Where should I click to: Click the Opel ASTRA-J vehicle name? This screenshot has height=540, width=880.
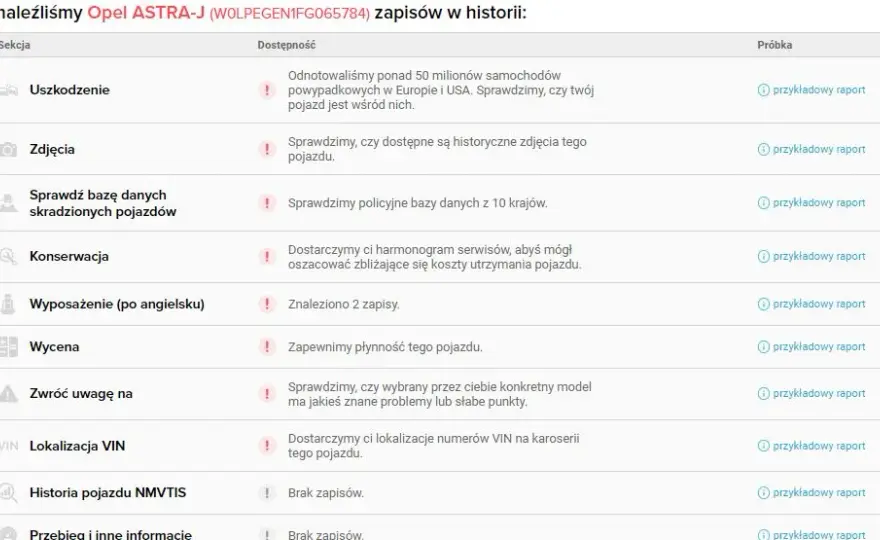(x=146, y=12)
